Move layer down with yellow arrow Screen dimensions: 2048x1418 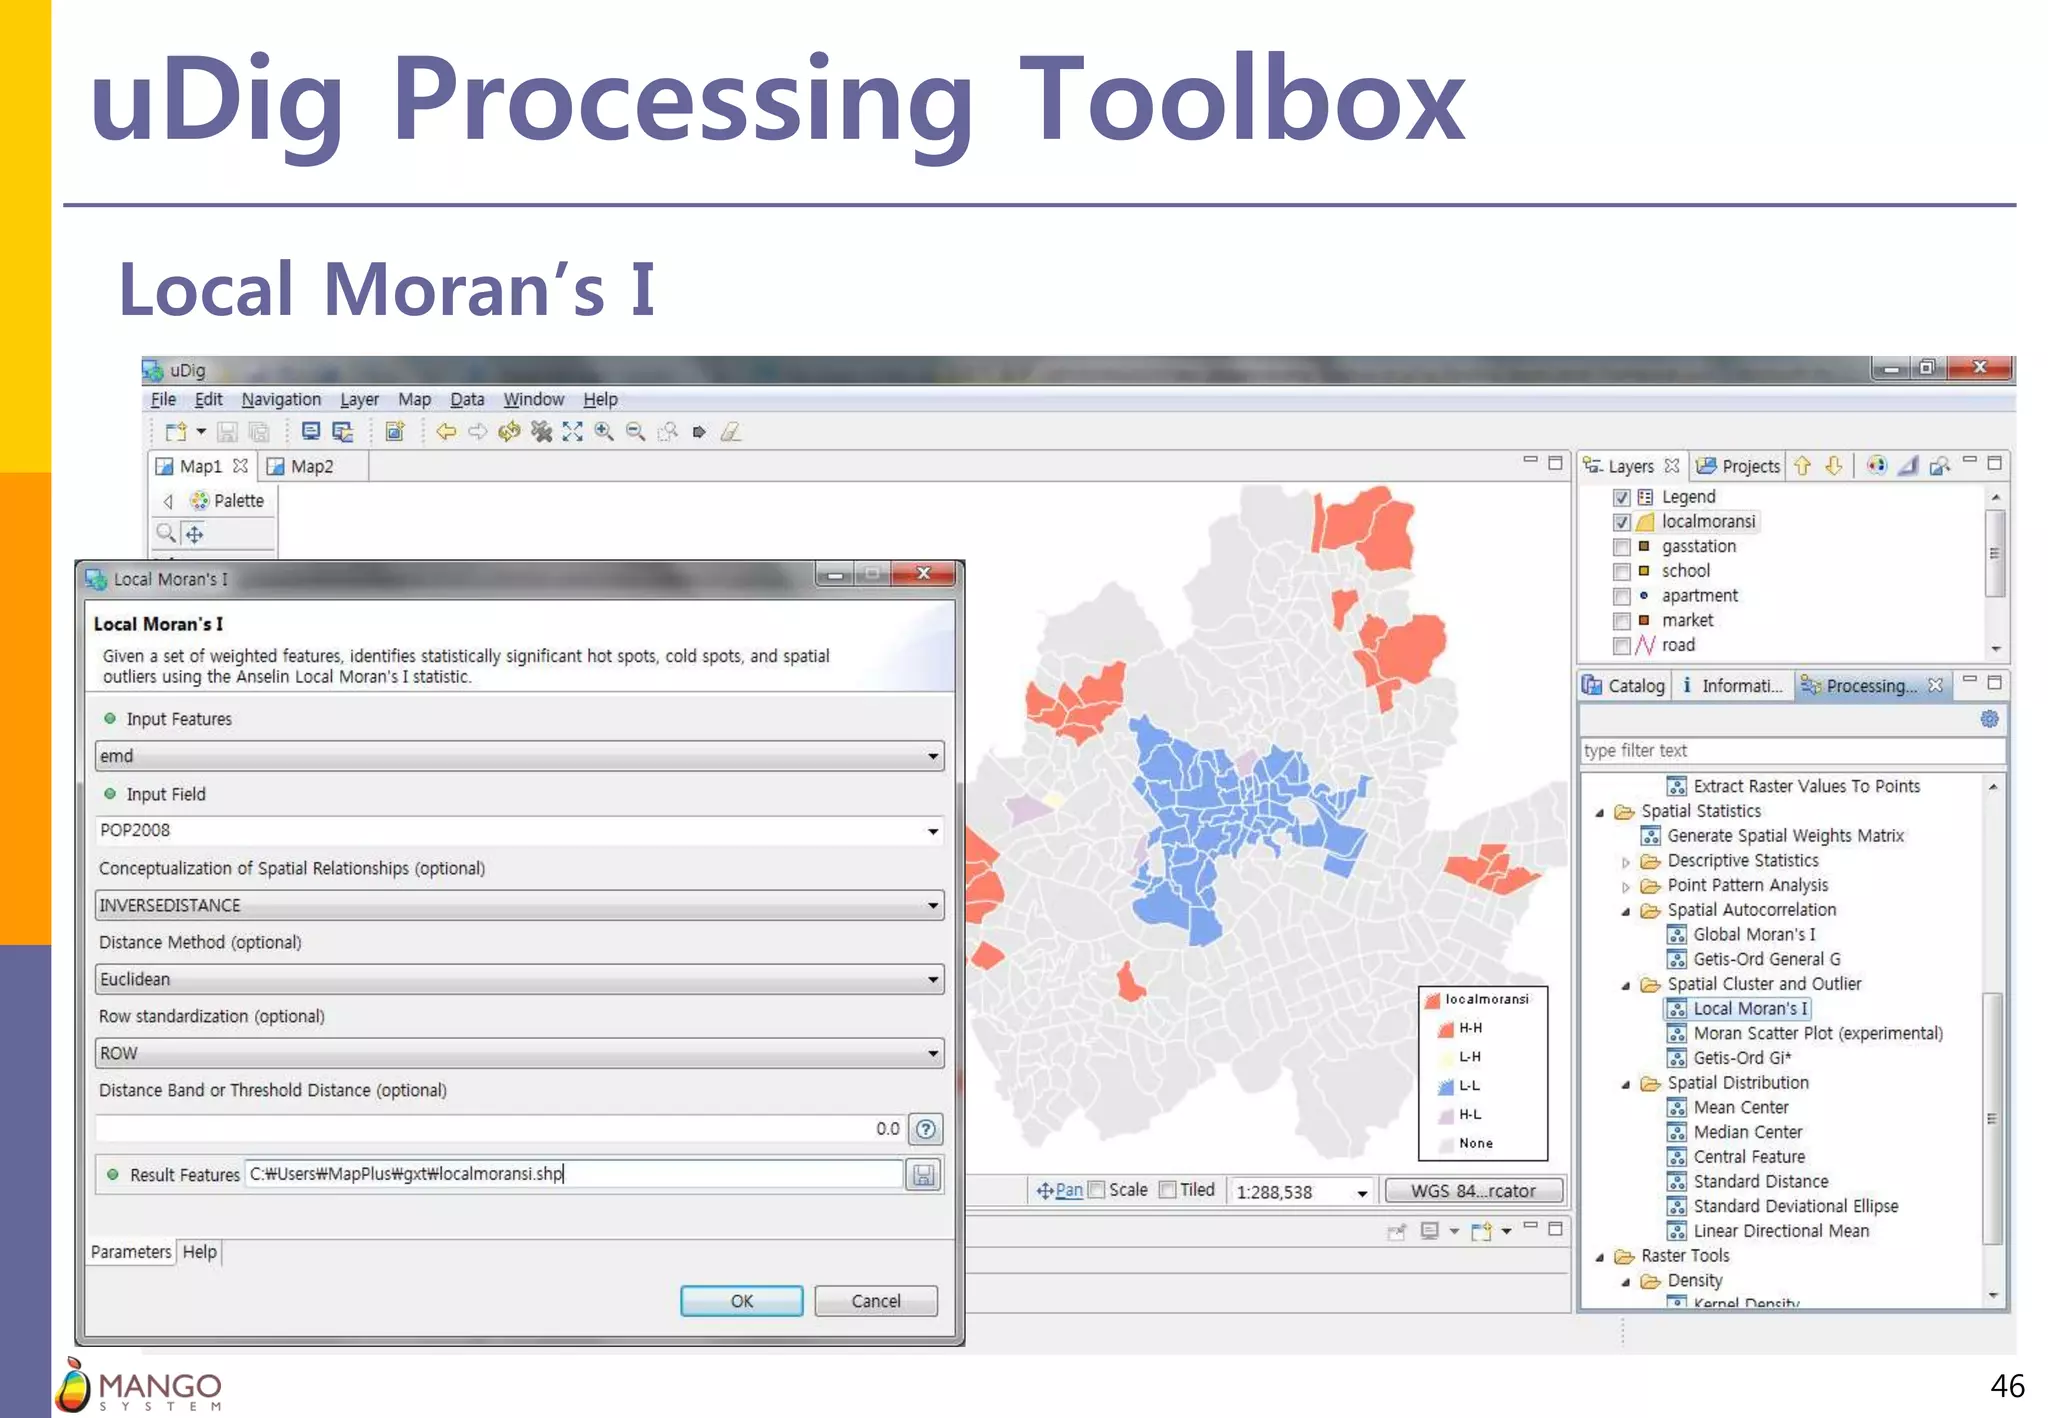(1834, 466)
